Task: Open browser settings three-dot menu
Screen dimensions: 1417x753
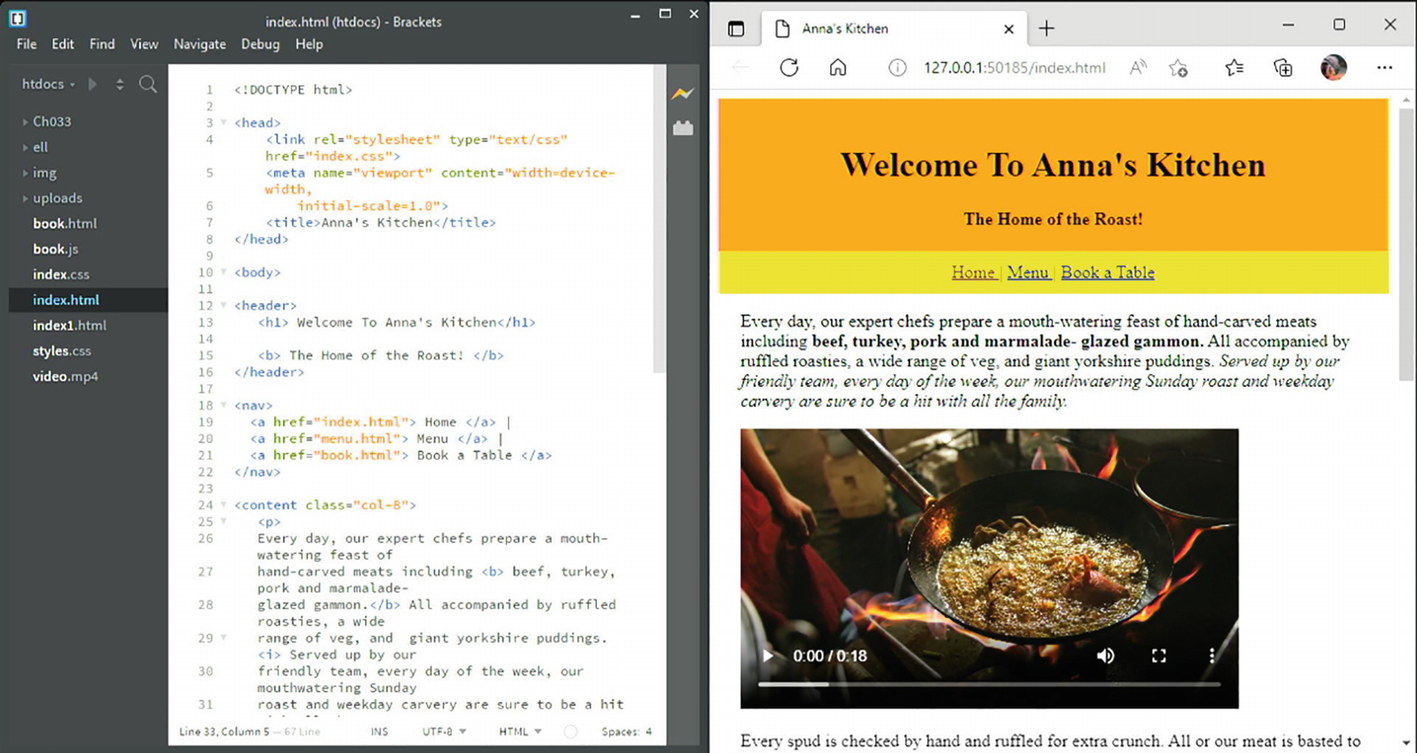Action: [x=1384, y=68]
